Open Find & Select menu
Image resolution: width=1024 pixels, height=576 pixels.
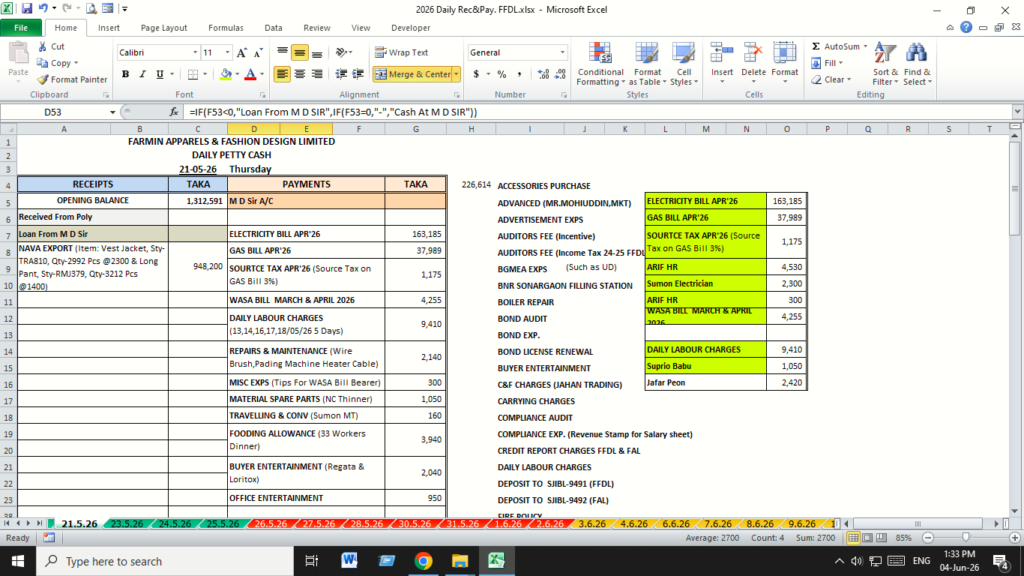[917, 63]
